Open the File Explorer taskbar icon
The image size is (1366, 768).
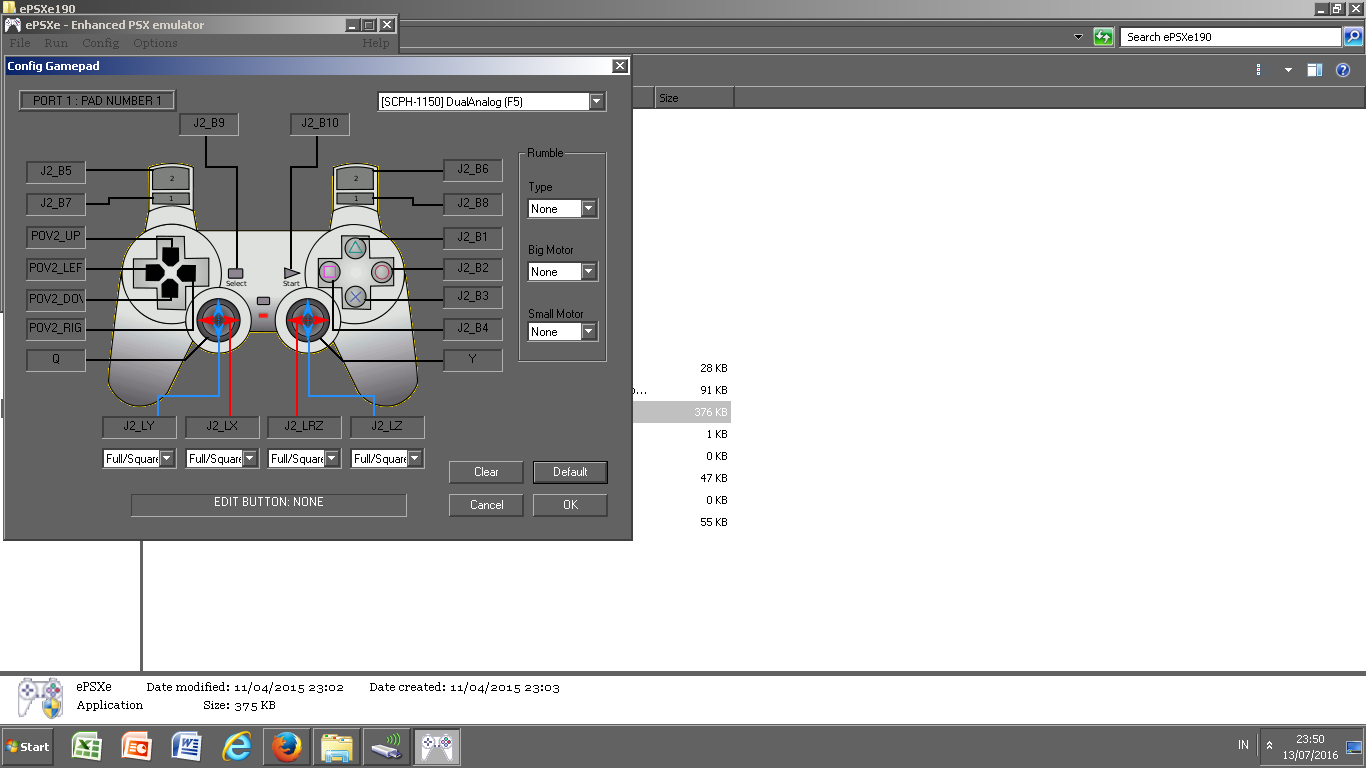click(336, 746)
